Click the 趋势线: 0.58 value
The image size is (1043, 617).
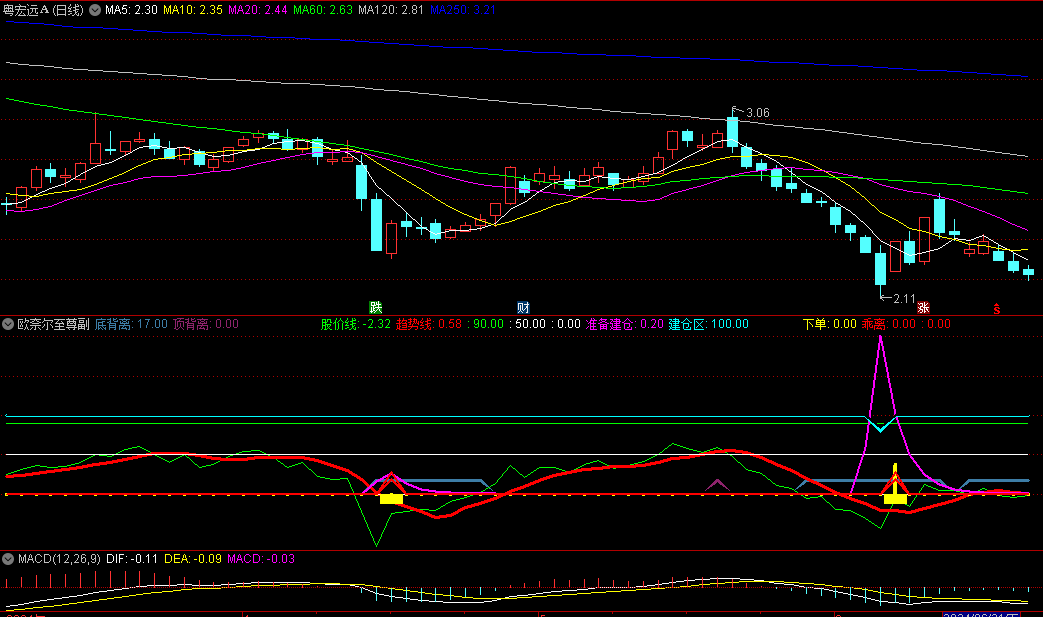pos(429,324)
